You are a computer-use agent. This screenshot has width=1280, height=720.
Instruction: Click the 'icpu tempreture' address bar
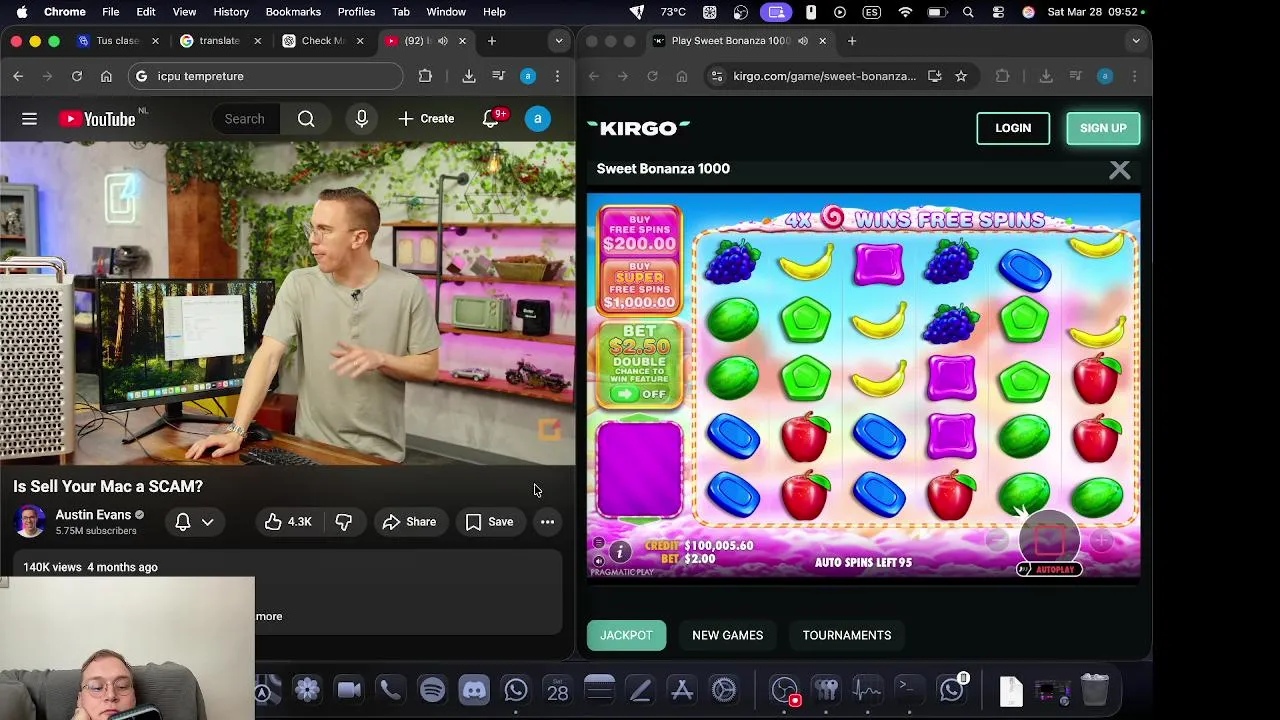[265, 76]
